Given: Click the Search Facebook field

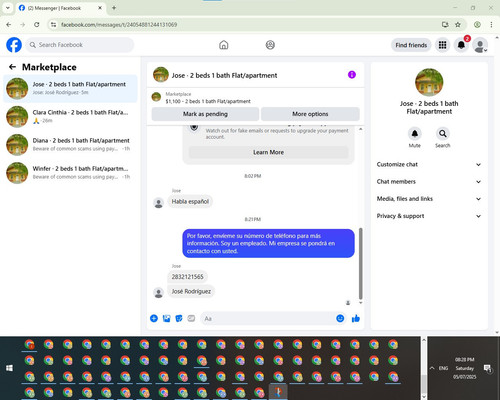Looking at the screenshot, I should (x=80, y=45).
